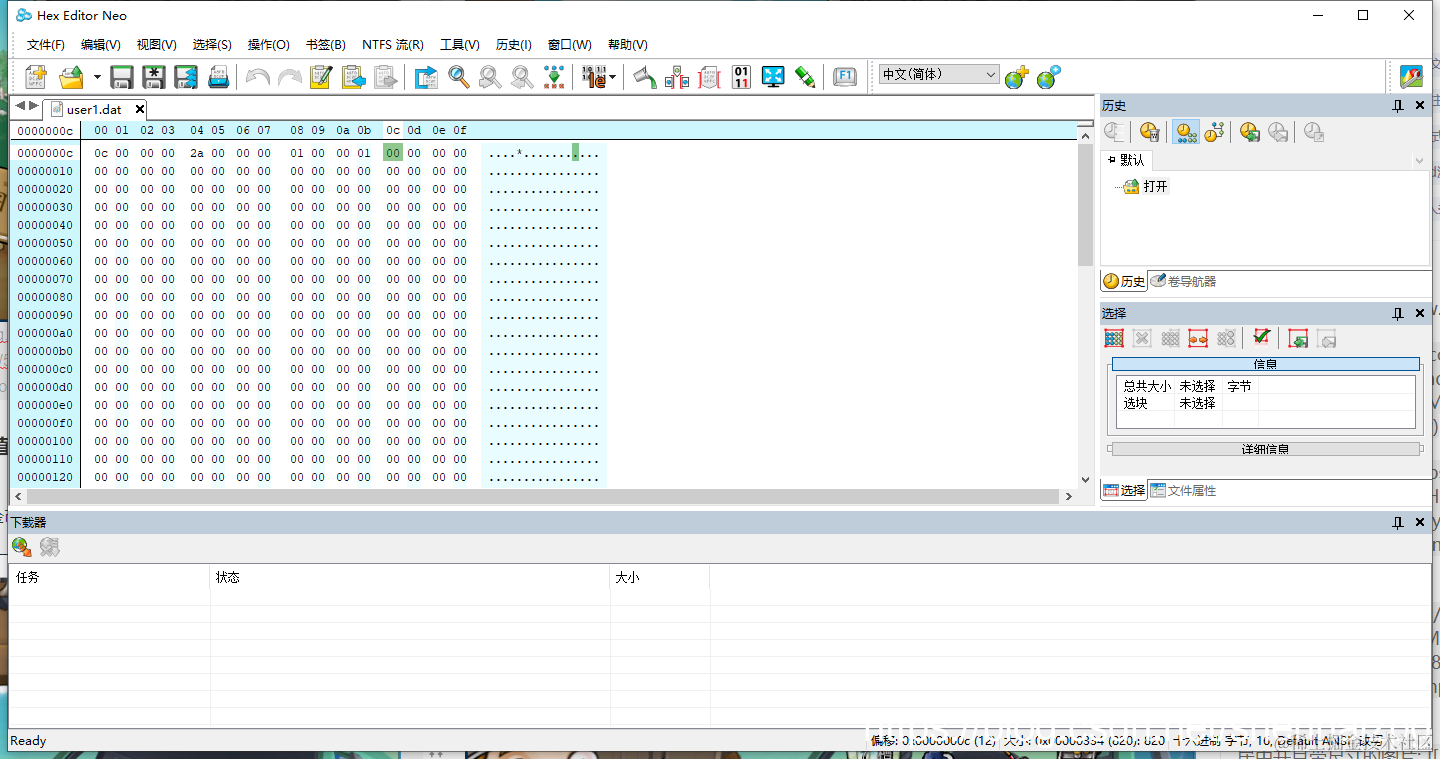The width and height of the screenshot is (1440, 759).
Task: Open the 选择(S) menu
Action: pyautogui.click(x=212, y=45)
